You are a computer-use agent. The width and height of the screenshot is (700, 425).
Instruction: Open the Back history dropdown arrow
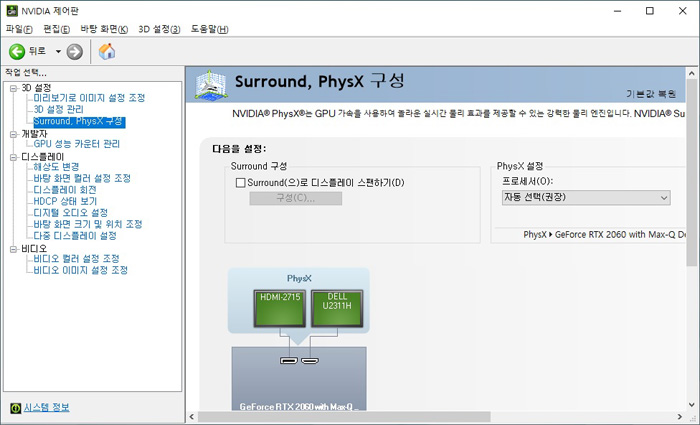tap(58, 52)
